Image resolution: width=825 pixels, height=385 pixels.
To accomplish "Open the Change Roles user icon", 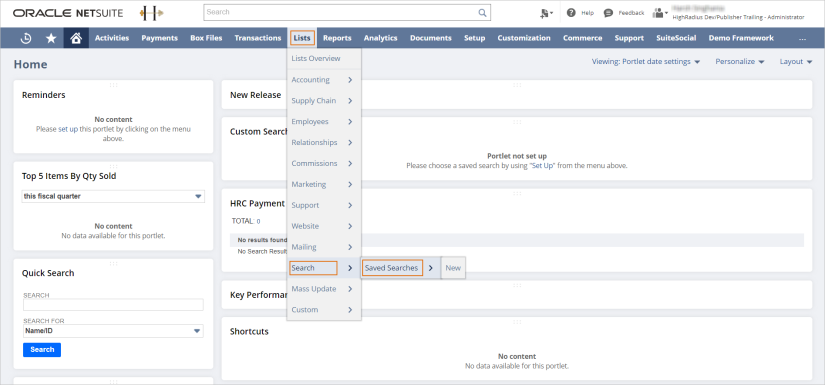I will point(660,13).
